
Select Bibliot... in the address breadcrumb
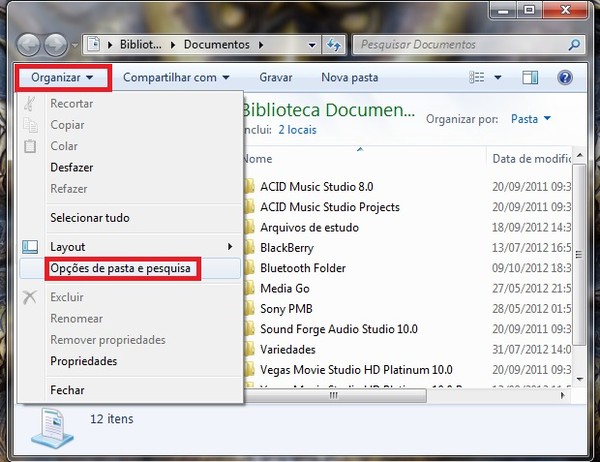coord(140,44)
